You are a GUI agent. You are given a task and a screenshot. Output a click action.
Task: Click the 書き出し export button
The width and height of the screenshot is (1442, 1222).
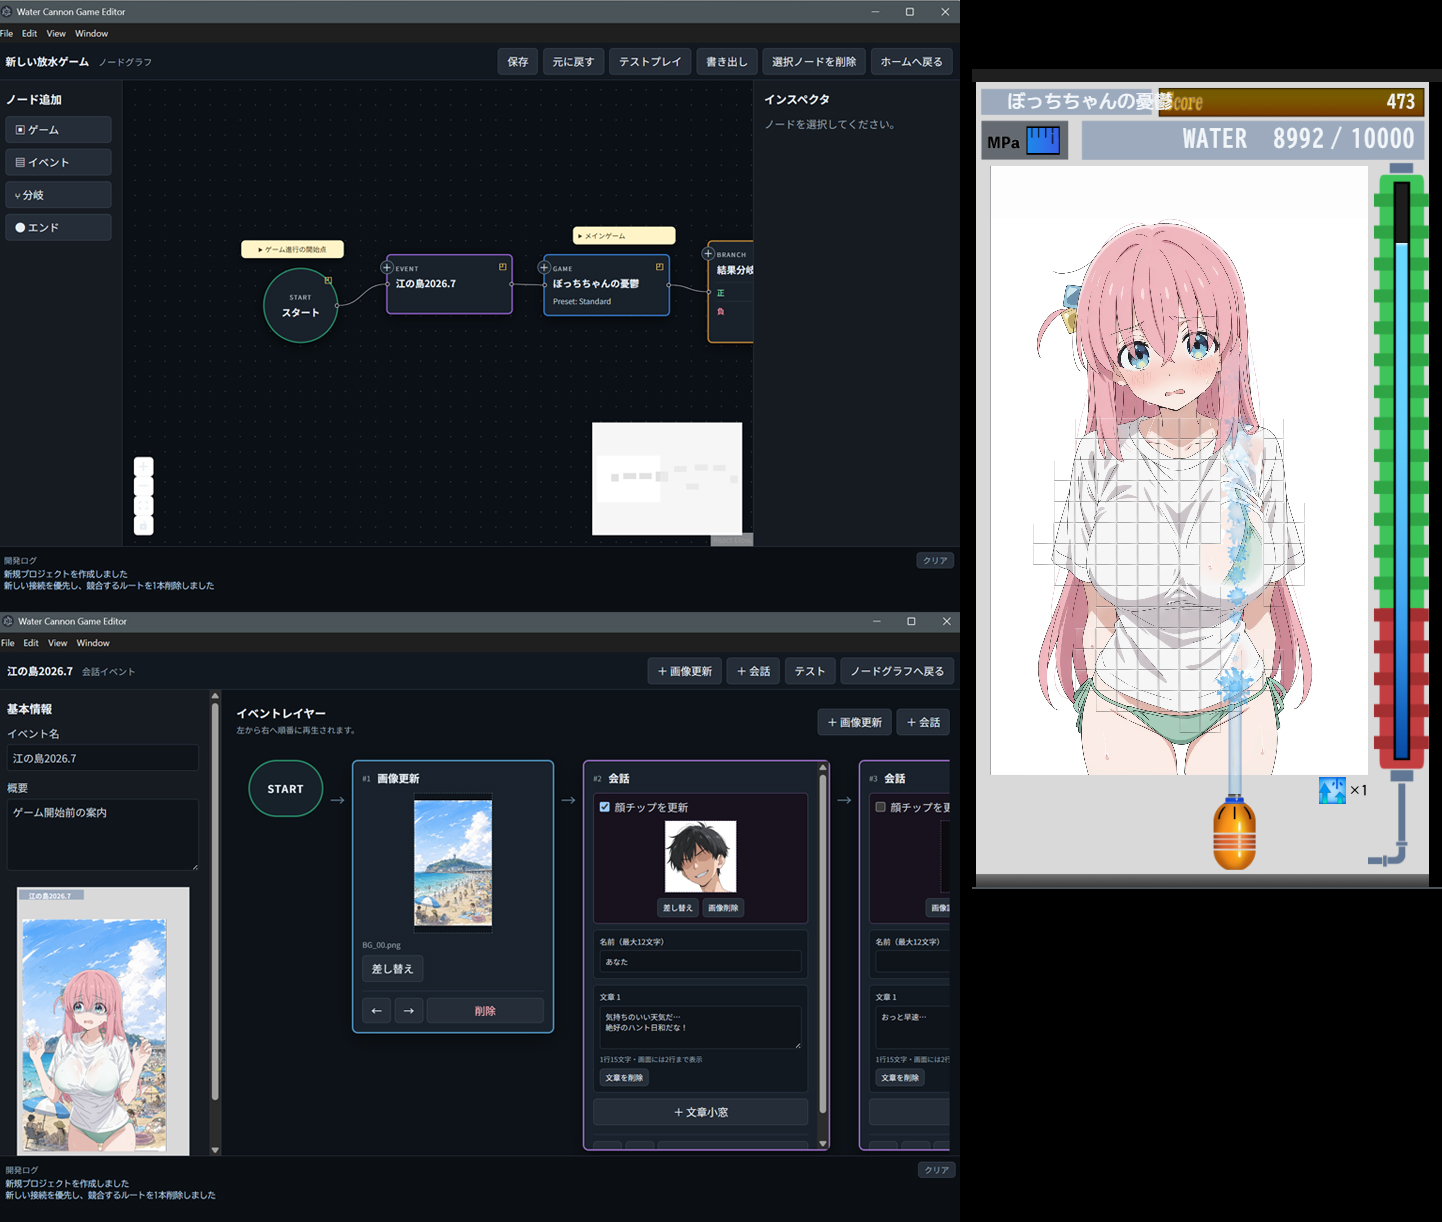tap(727, 62)
